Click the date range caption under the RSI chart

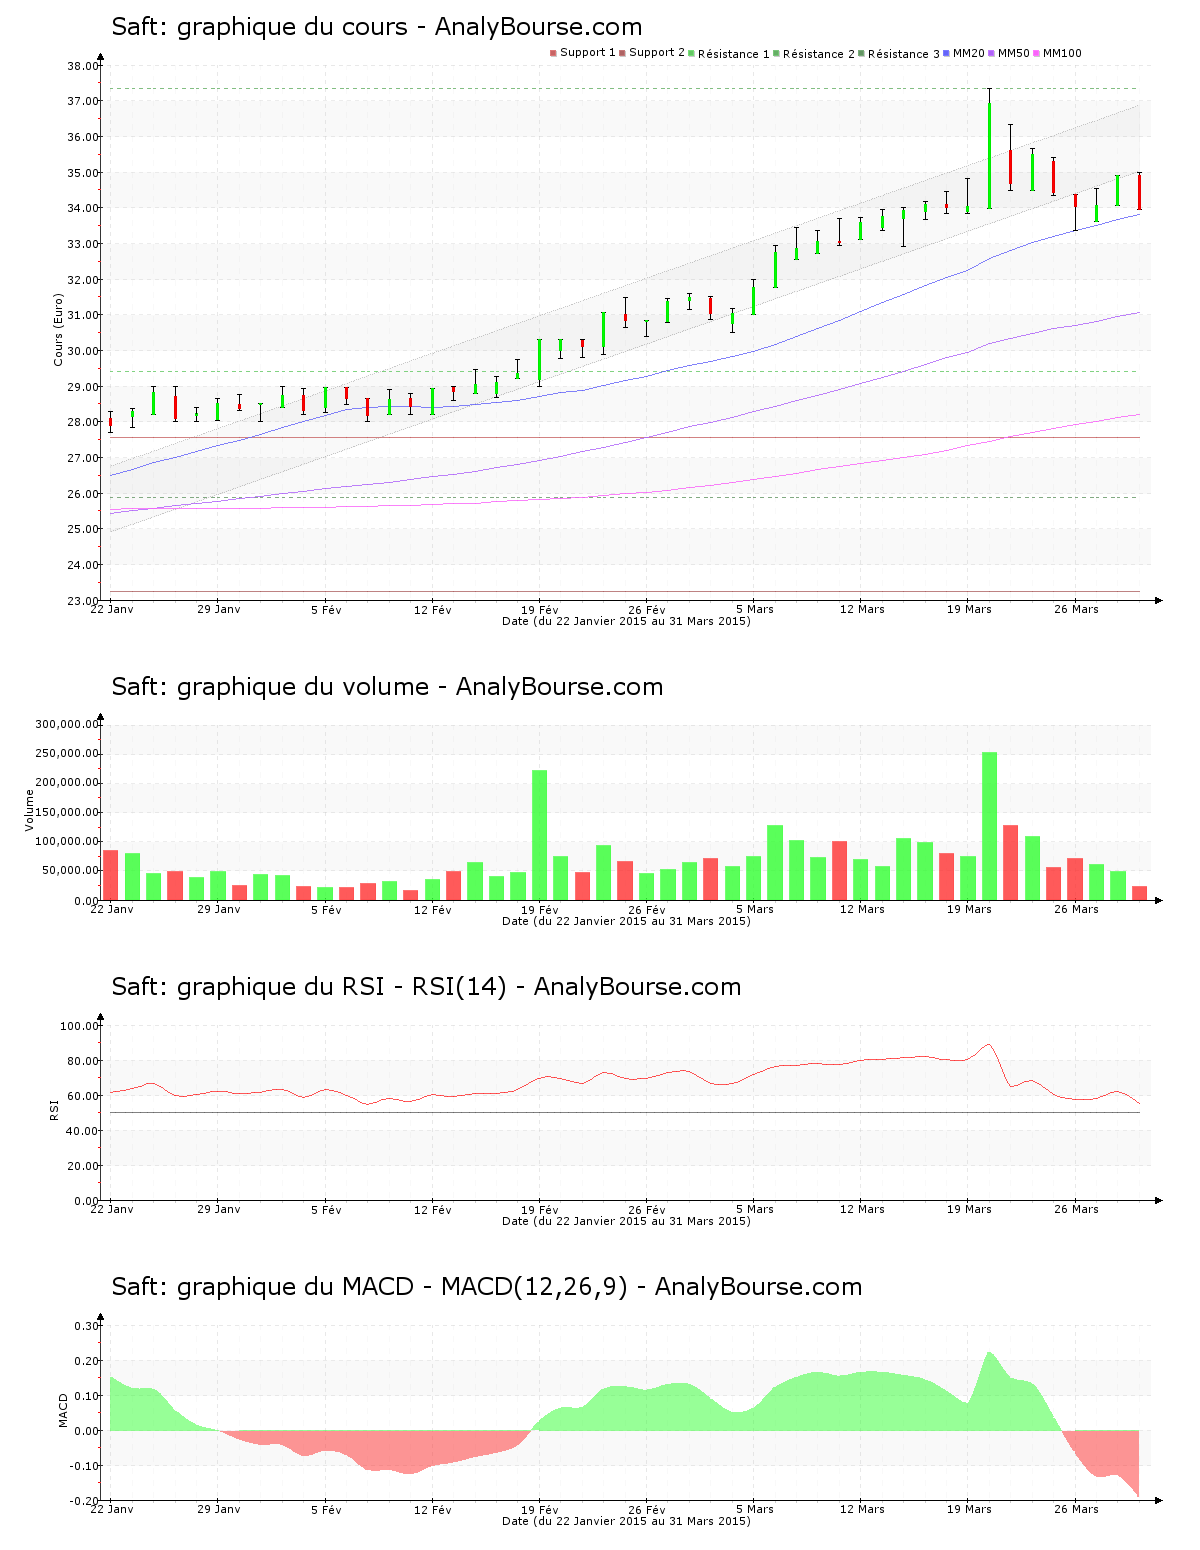pyautogui.click(x=626, y=1221)
